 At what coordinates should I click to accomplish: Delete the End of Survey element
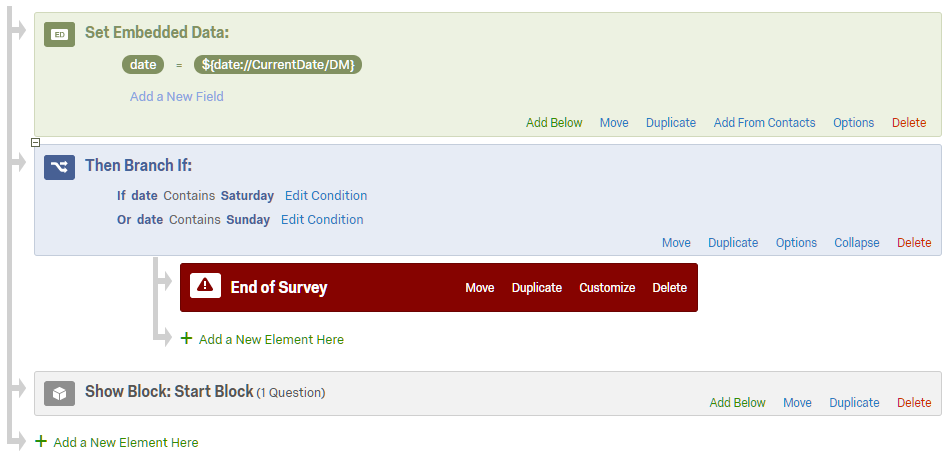(670, 288)
